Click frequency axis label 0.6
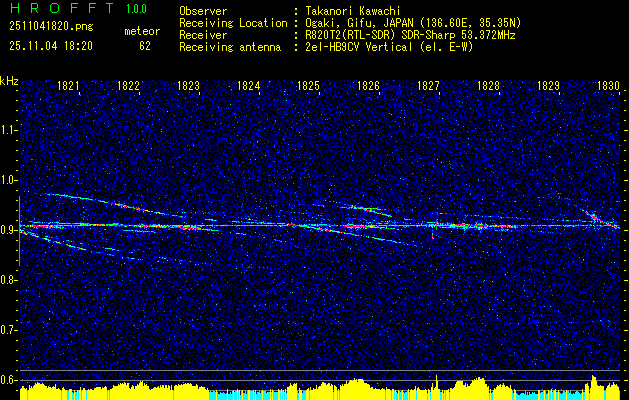629x400 pixels. point(8,380)
